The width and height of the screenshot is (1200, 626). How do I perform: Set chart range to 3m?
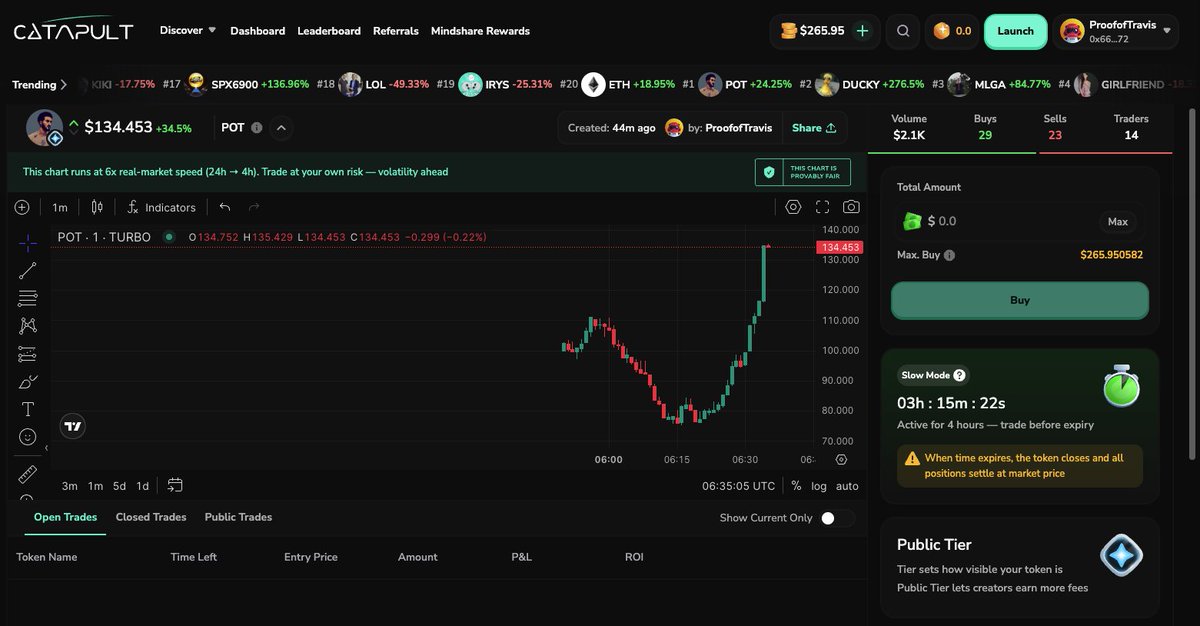click(x=70, y=486)
